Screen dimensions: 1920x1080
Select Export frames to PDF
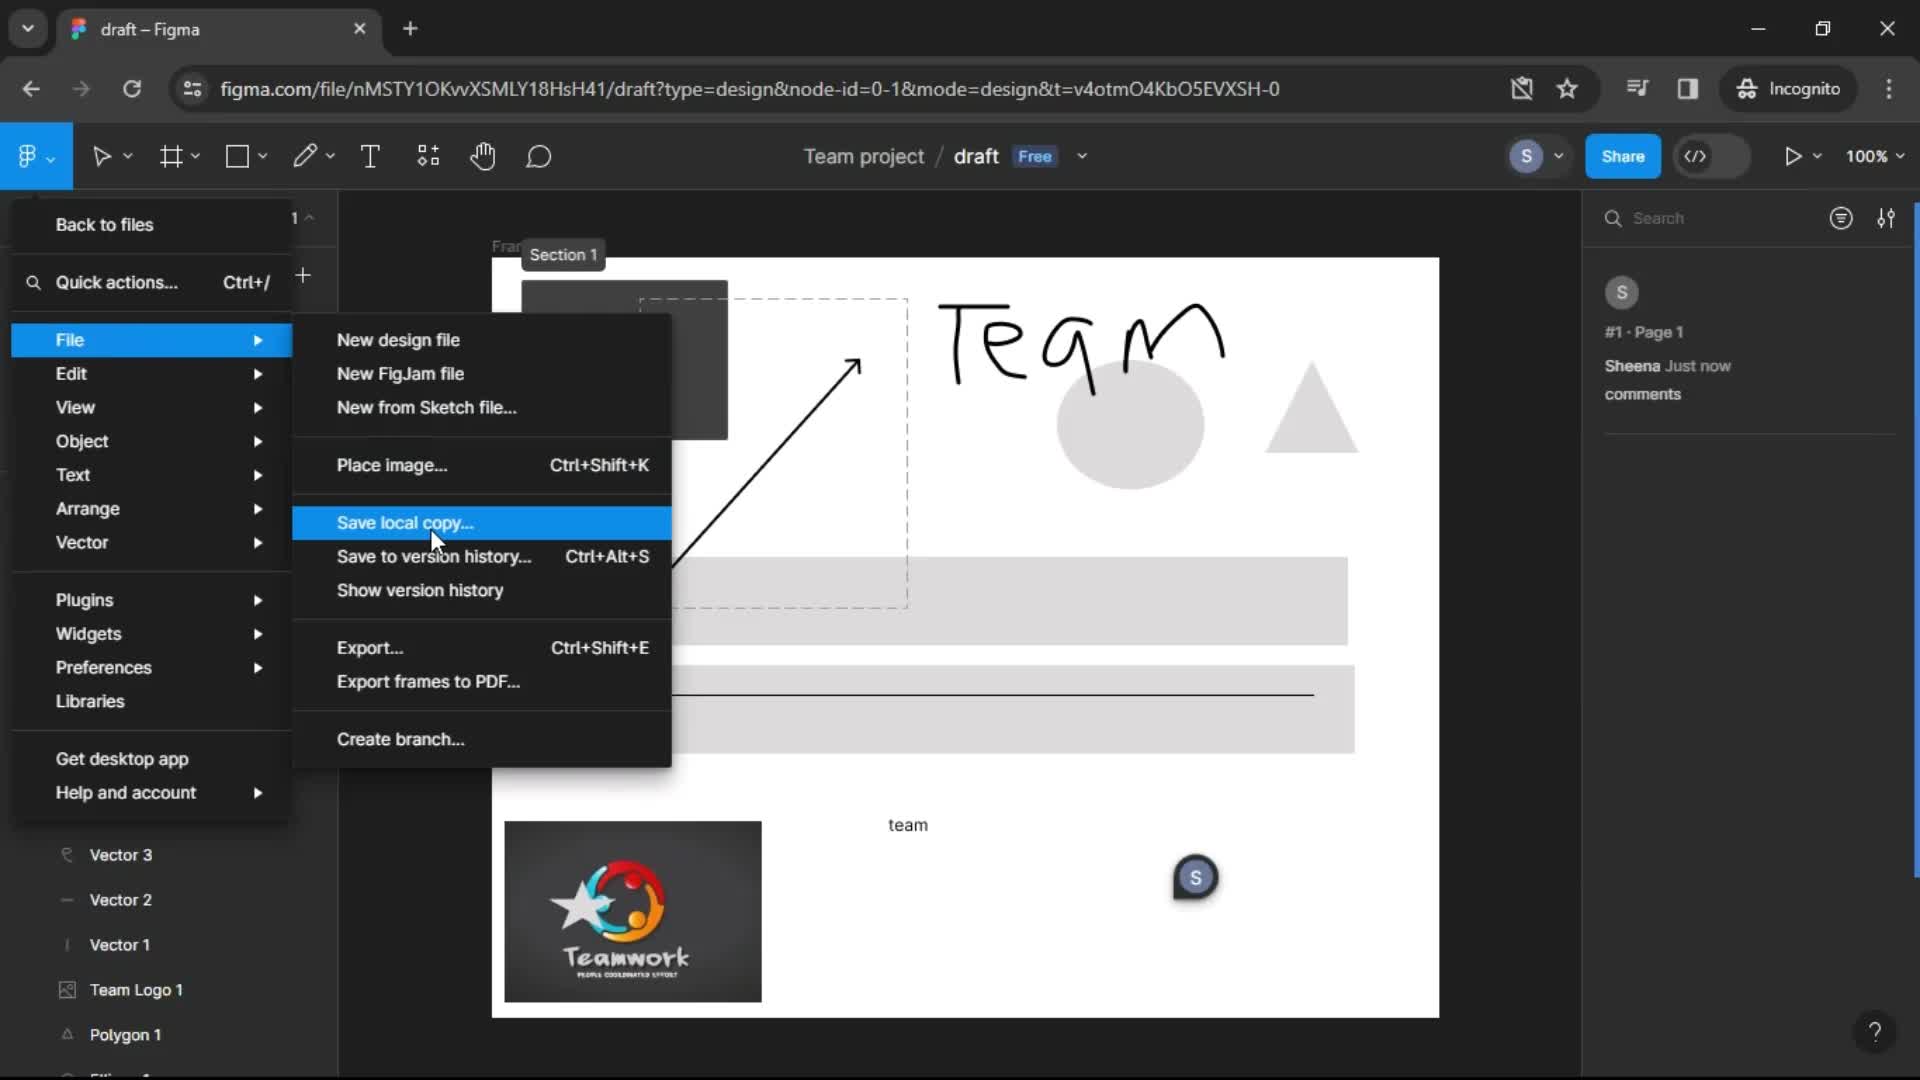tap(481, 681)
